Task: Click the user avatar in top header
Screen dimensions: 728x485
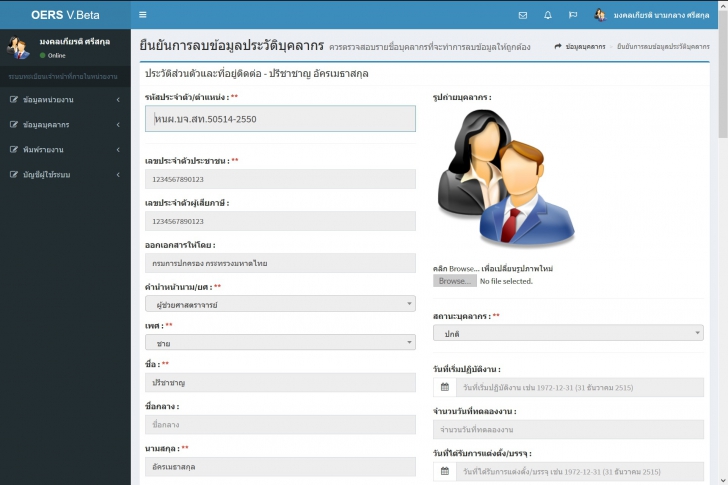Action: tap(600, 15)
